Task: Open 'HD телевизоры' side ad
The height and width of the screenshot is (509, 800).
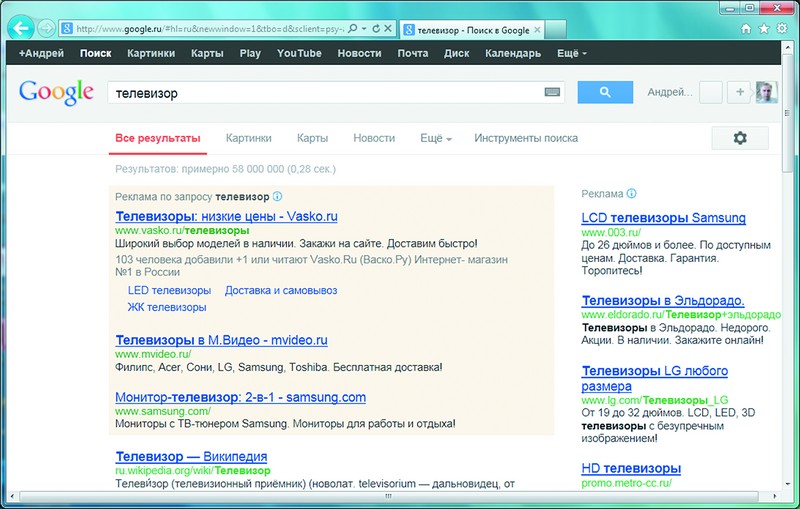Action: tap(631, 468)
